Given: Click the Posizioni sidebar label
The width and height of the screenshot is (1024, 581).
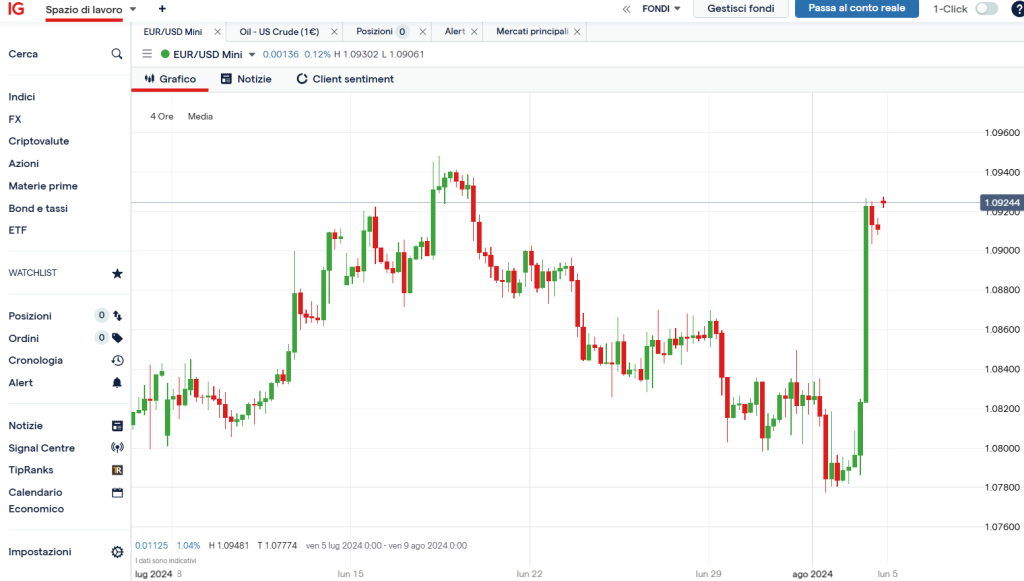Looking at the screenshot, I should [30, 316].
